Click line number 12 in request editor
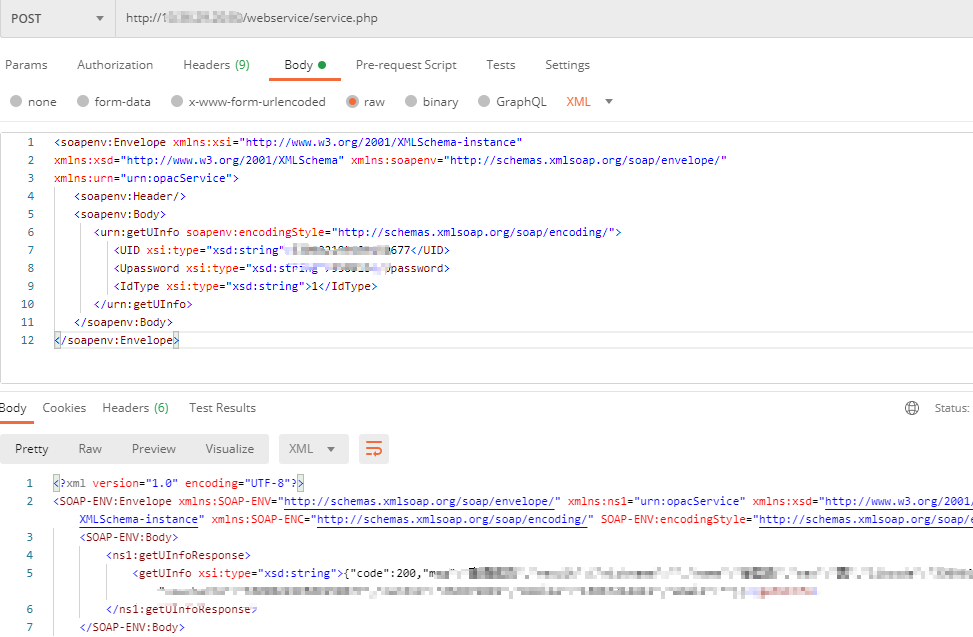 (27, 341)
